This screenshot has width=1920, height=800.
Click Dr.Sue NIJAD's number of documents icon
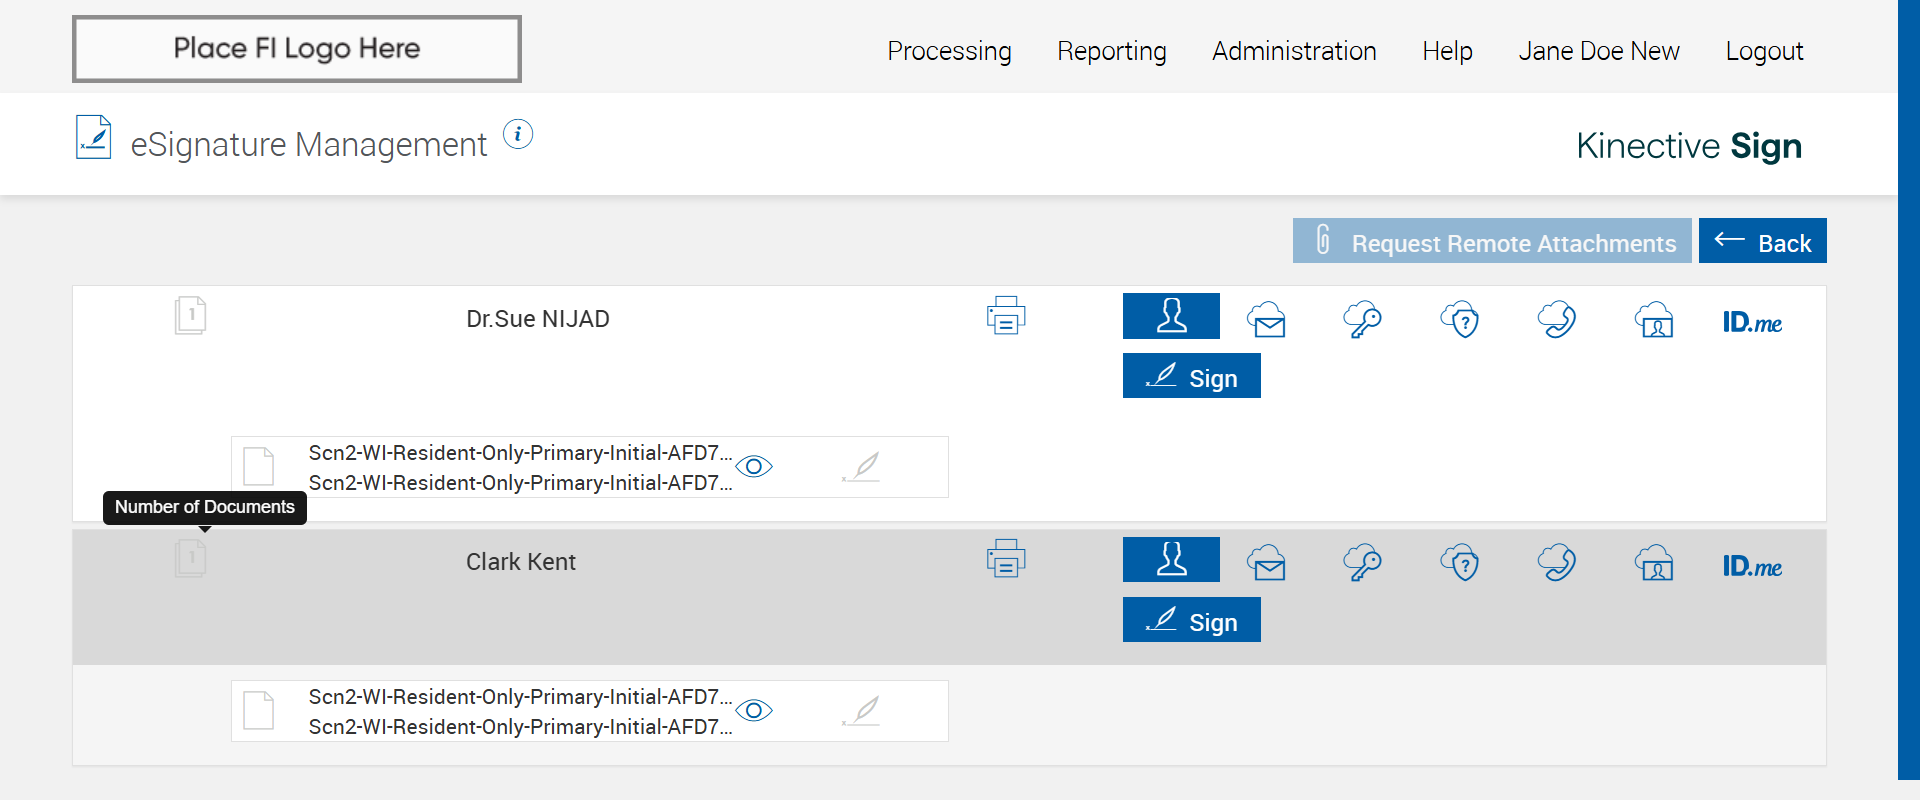coord(190,316)
